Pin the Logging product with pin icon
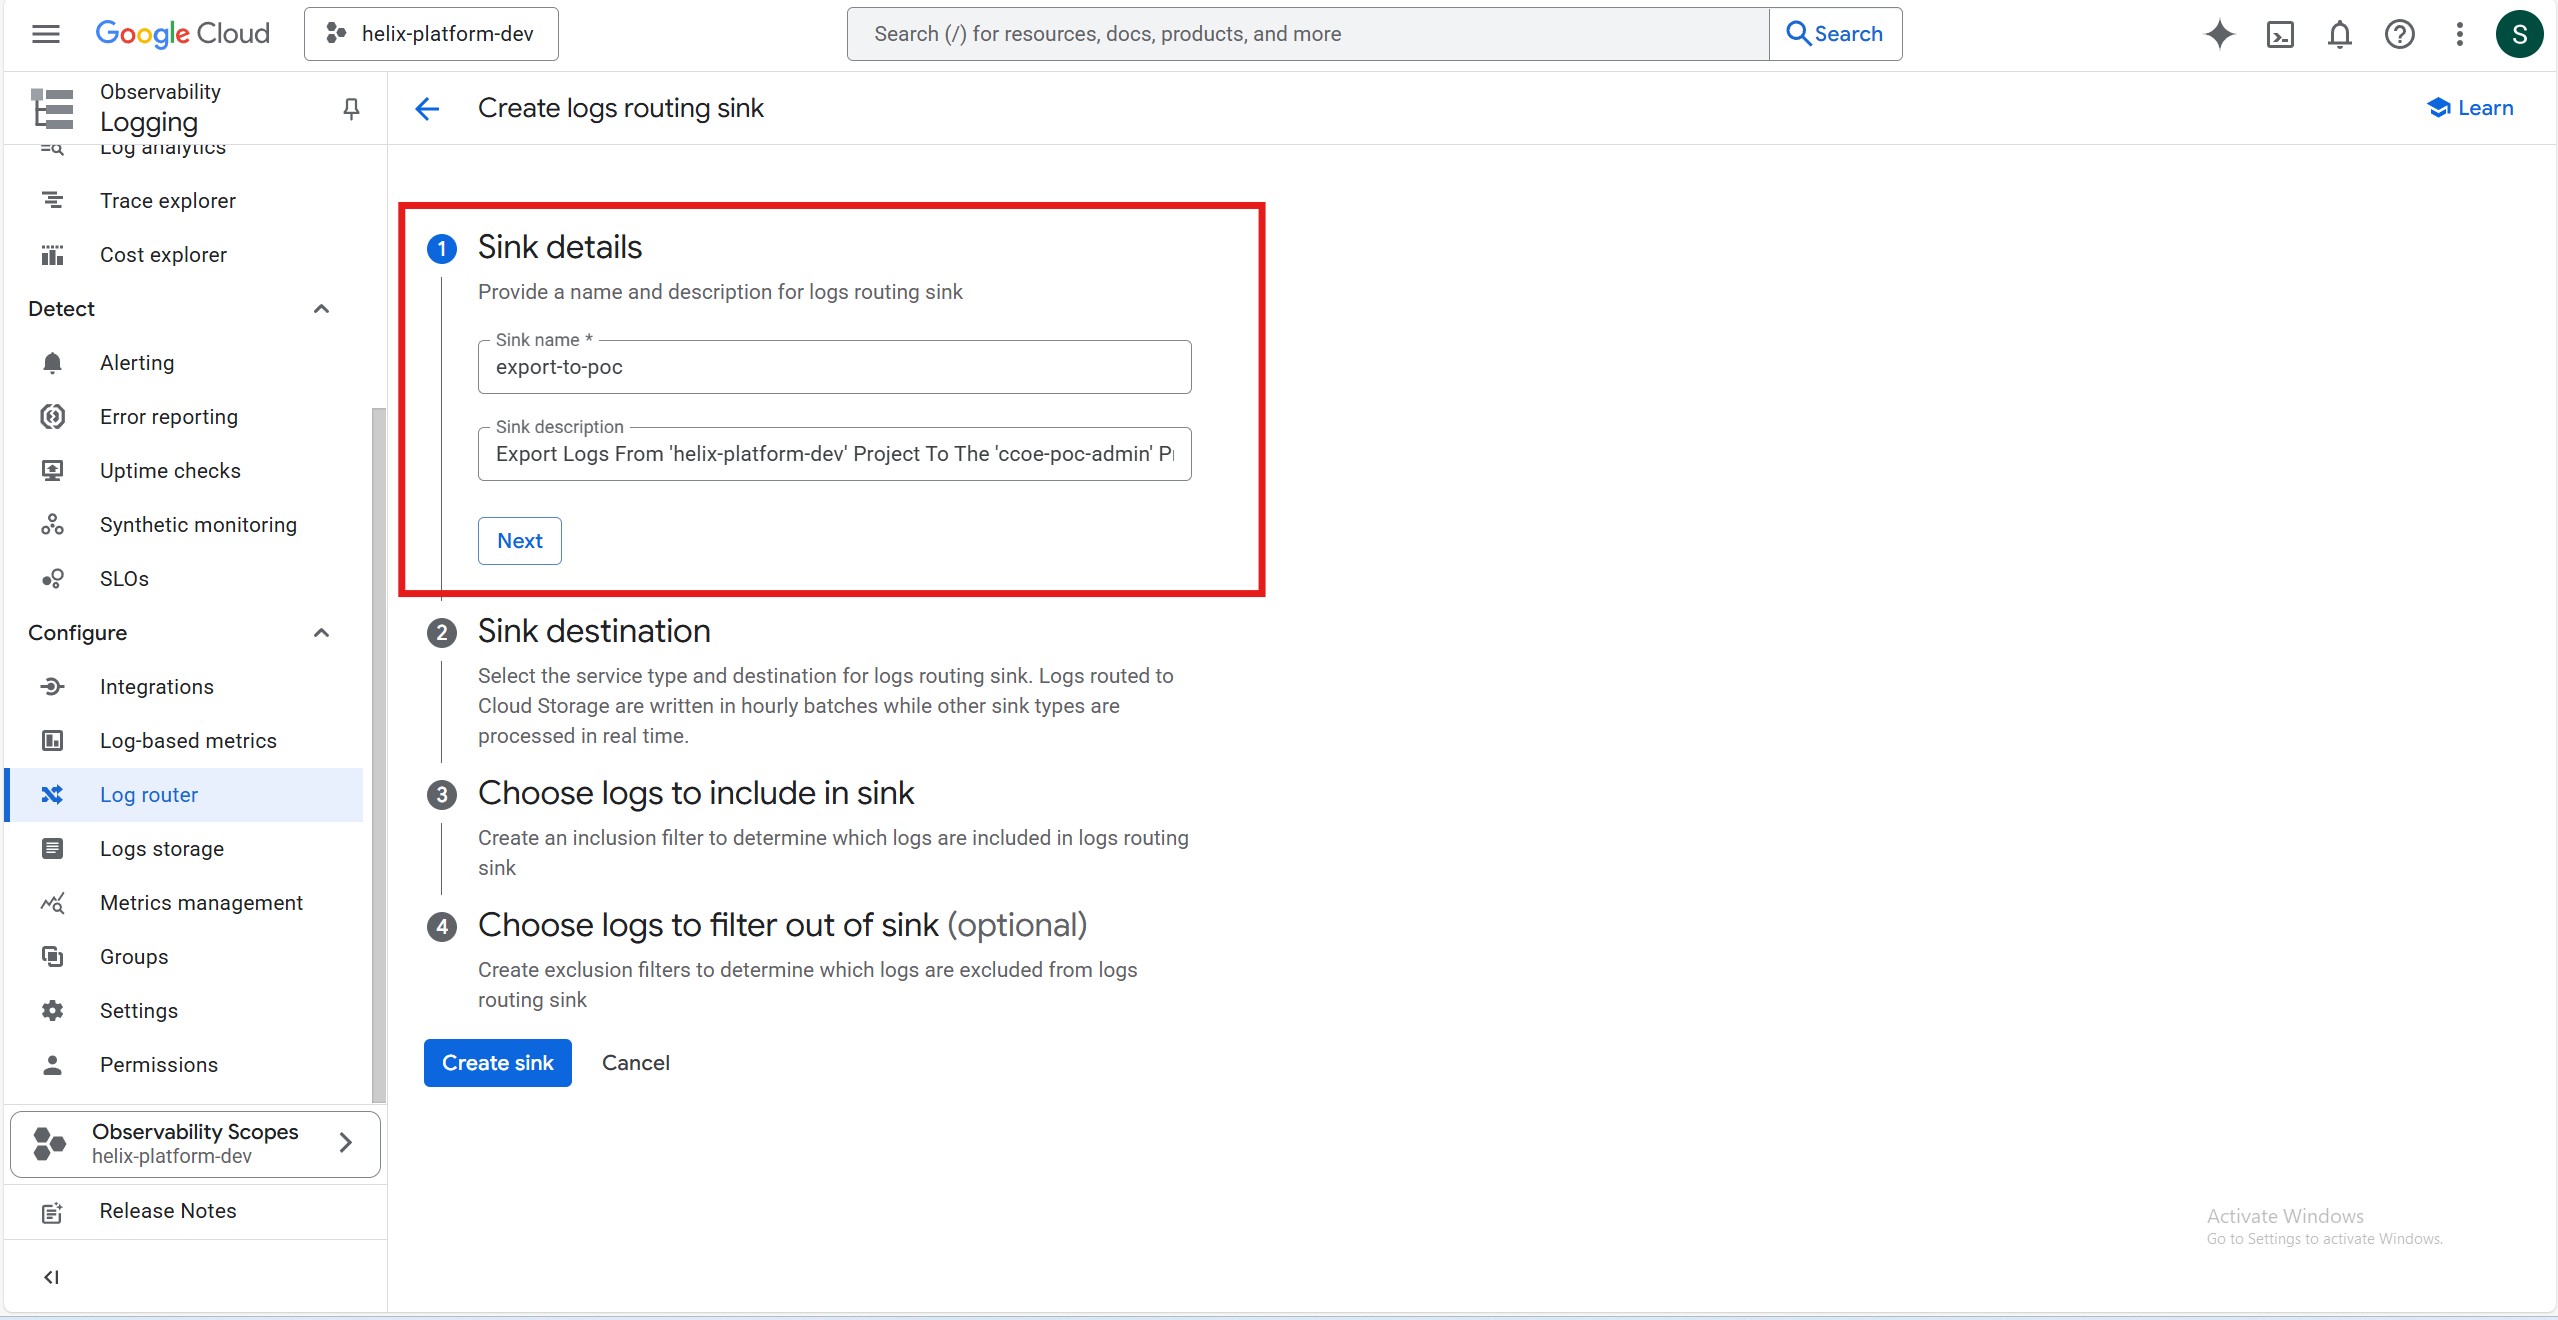Viewport: 2558px width, 1320px height. tap(351, 108)
